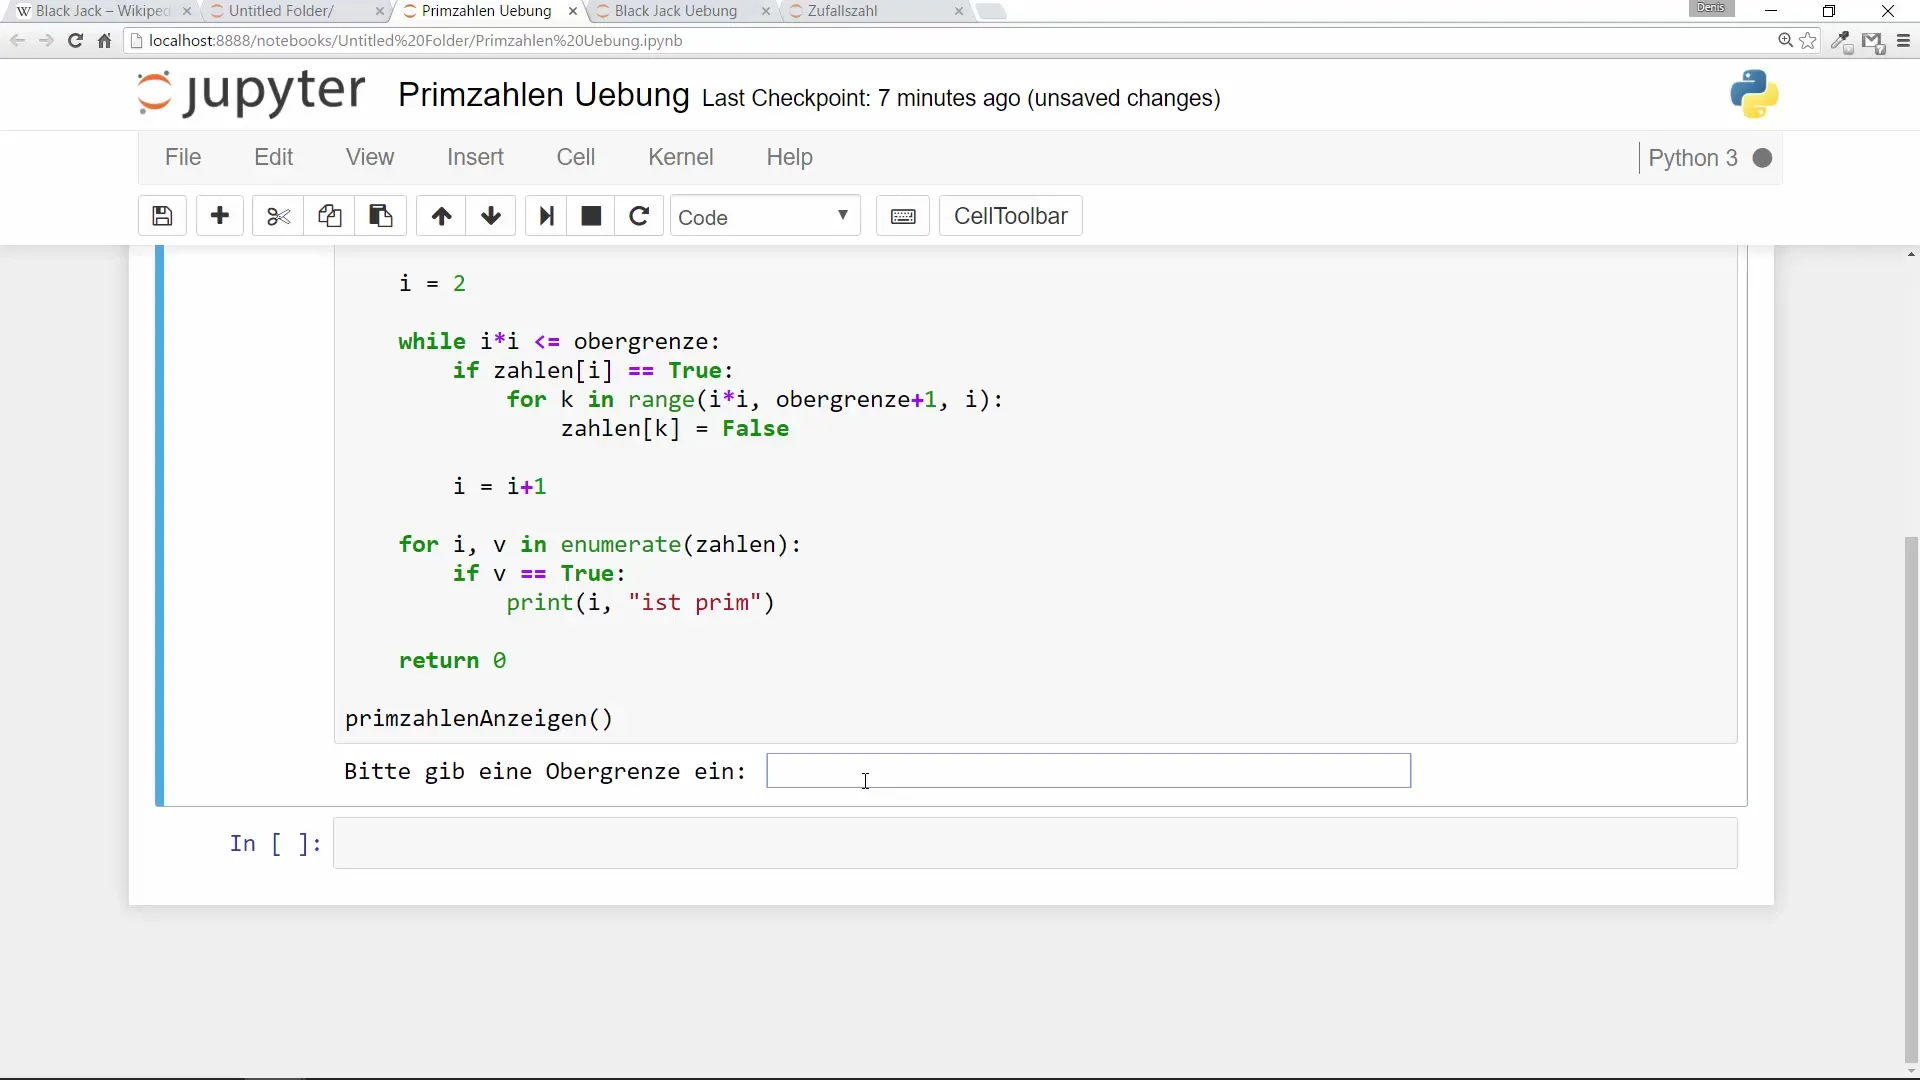Bookmark this page with star icon
The height and width of the screenshot is (1080, 1920).
tap(1808, 41)
